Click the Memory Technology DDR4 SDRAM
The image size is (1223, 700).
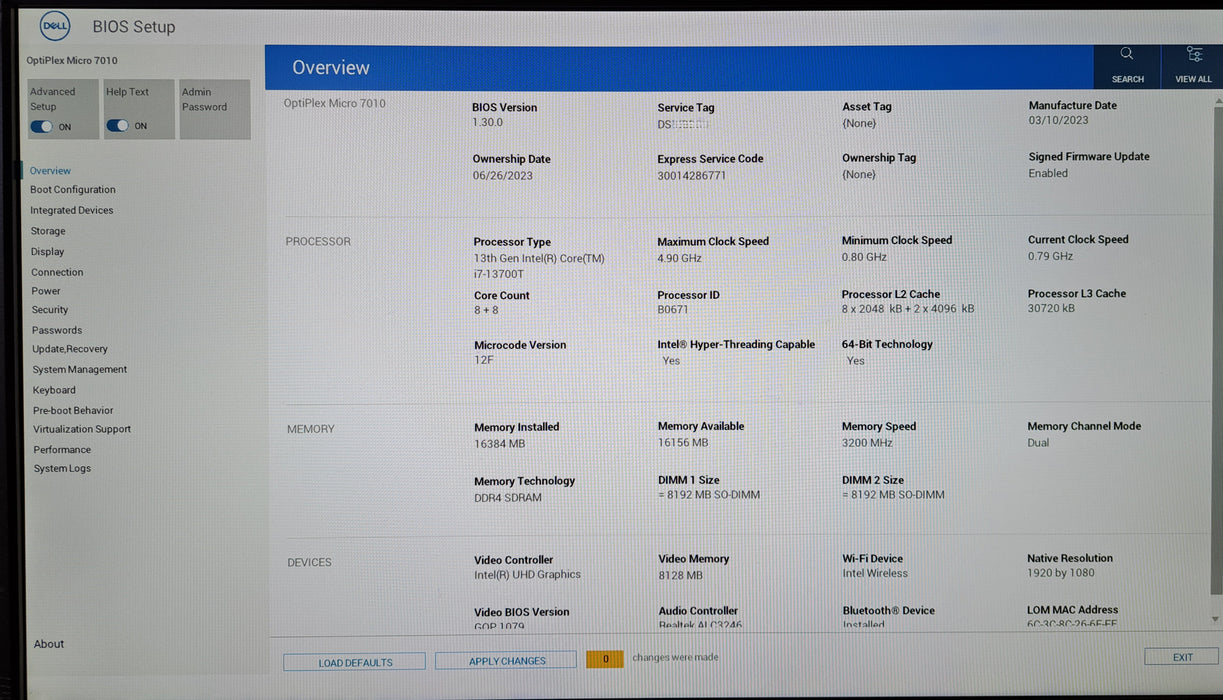tap(510, 498)
